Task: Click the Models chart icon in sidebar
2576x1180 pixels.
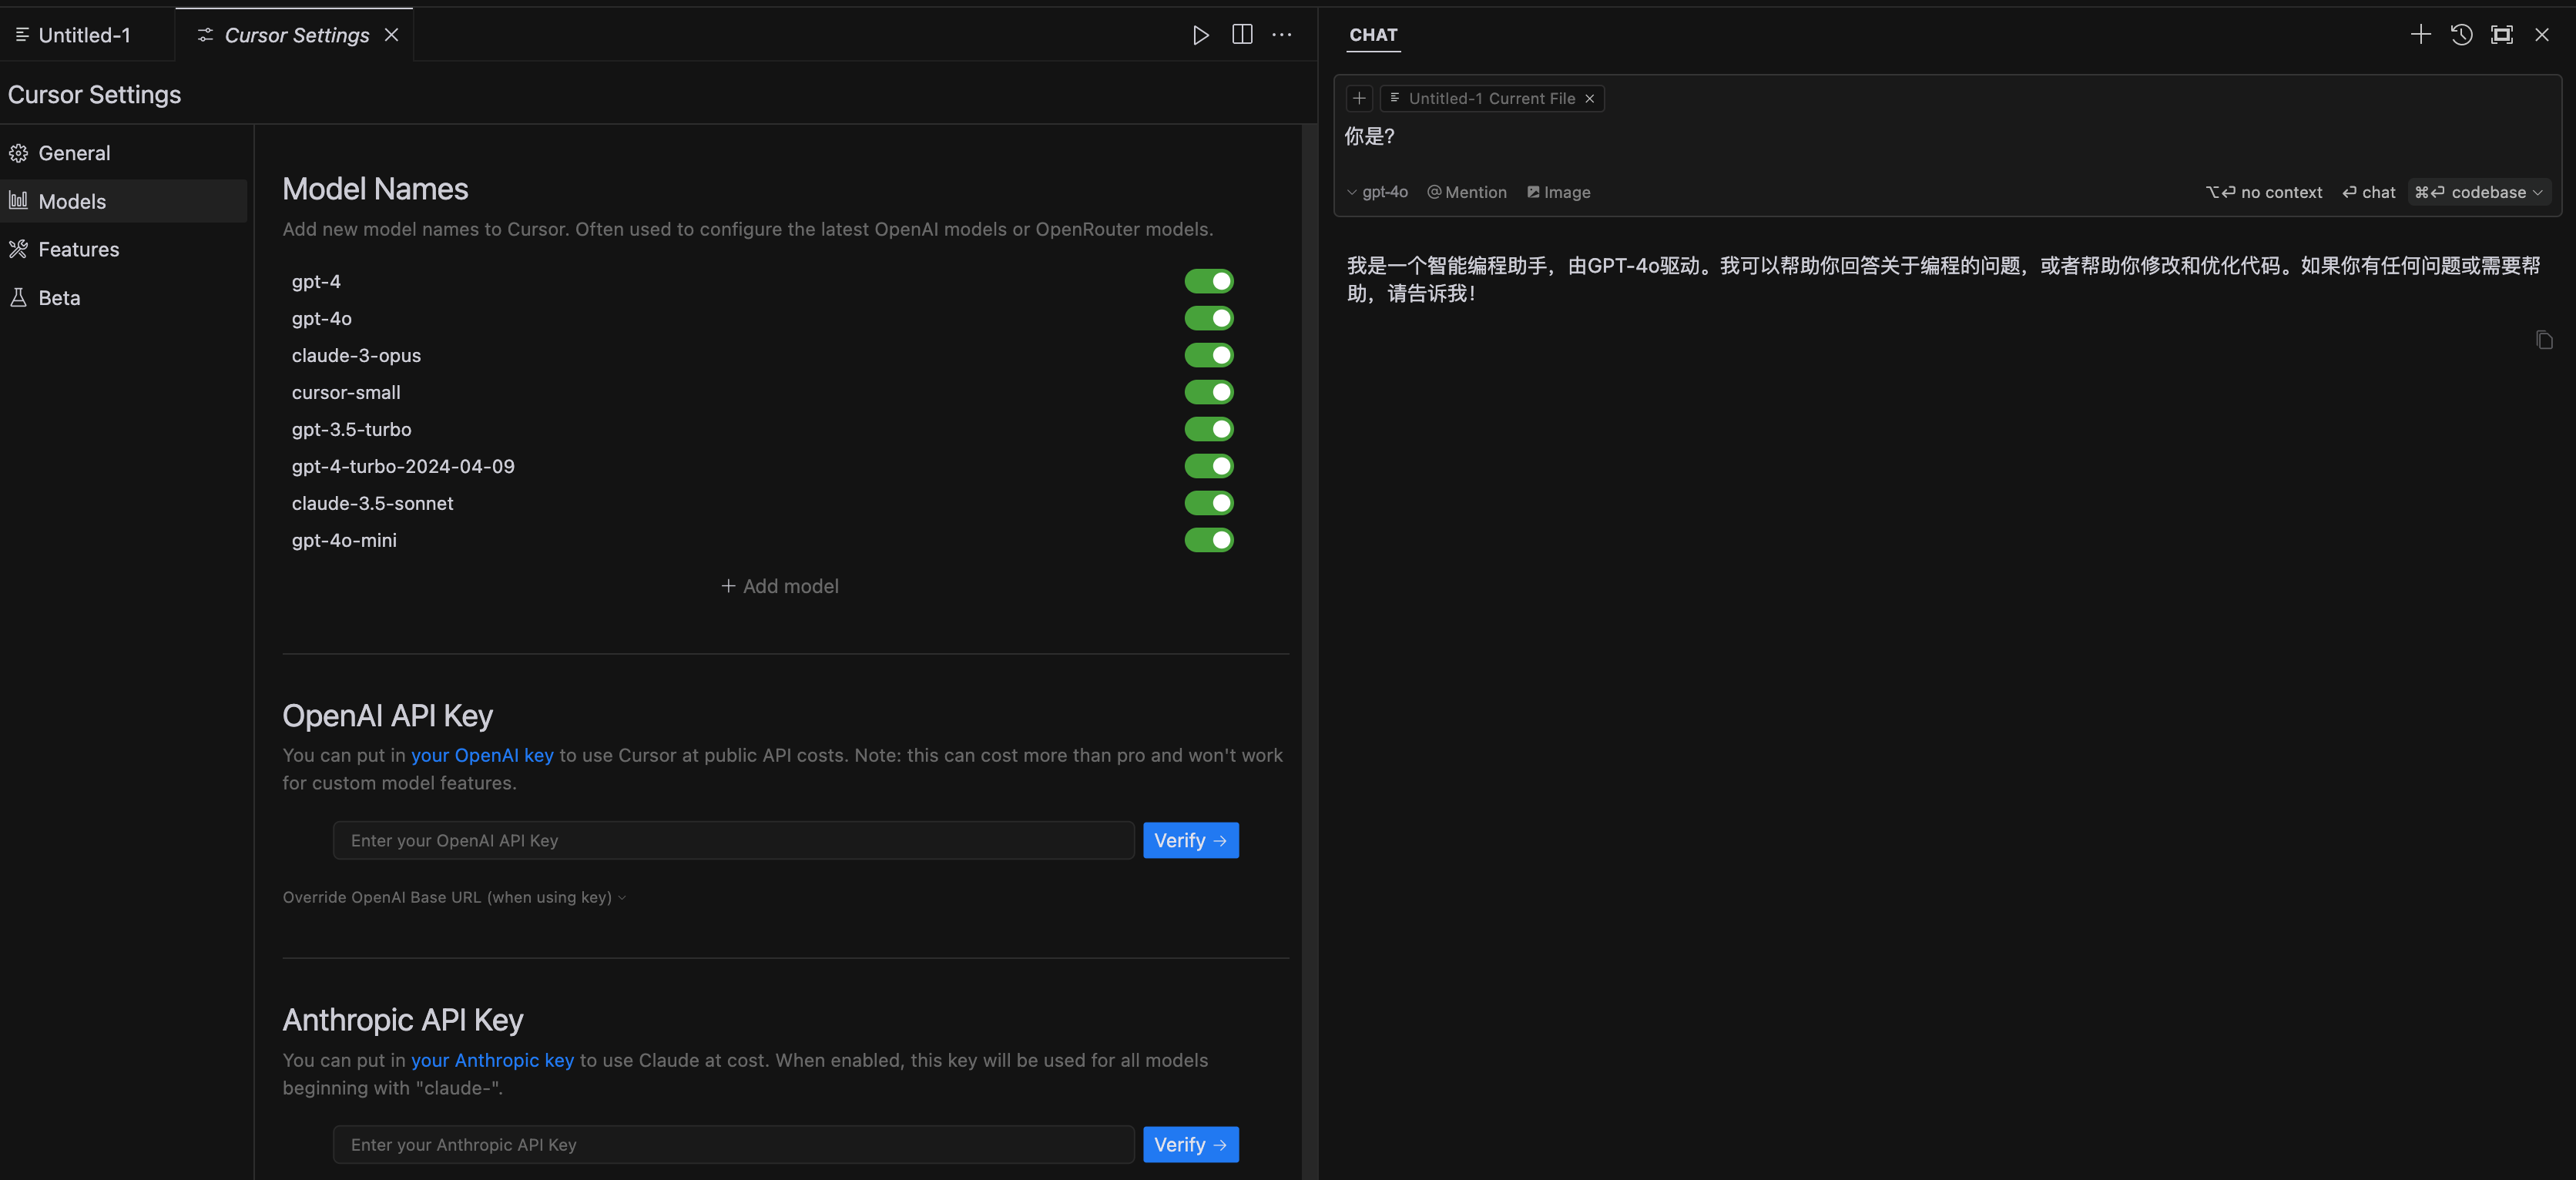Action: 18,201
